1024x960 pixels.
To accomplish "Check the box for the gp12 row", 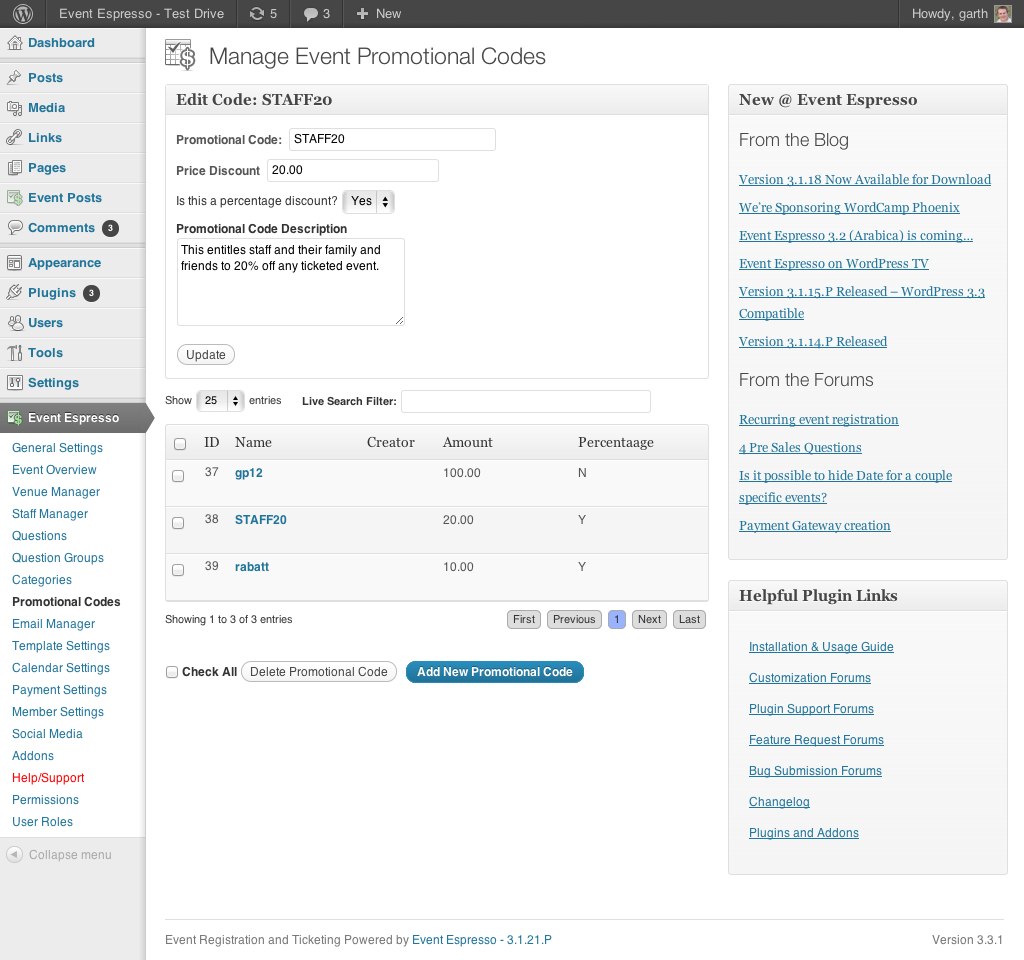I will click(178, 476).
